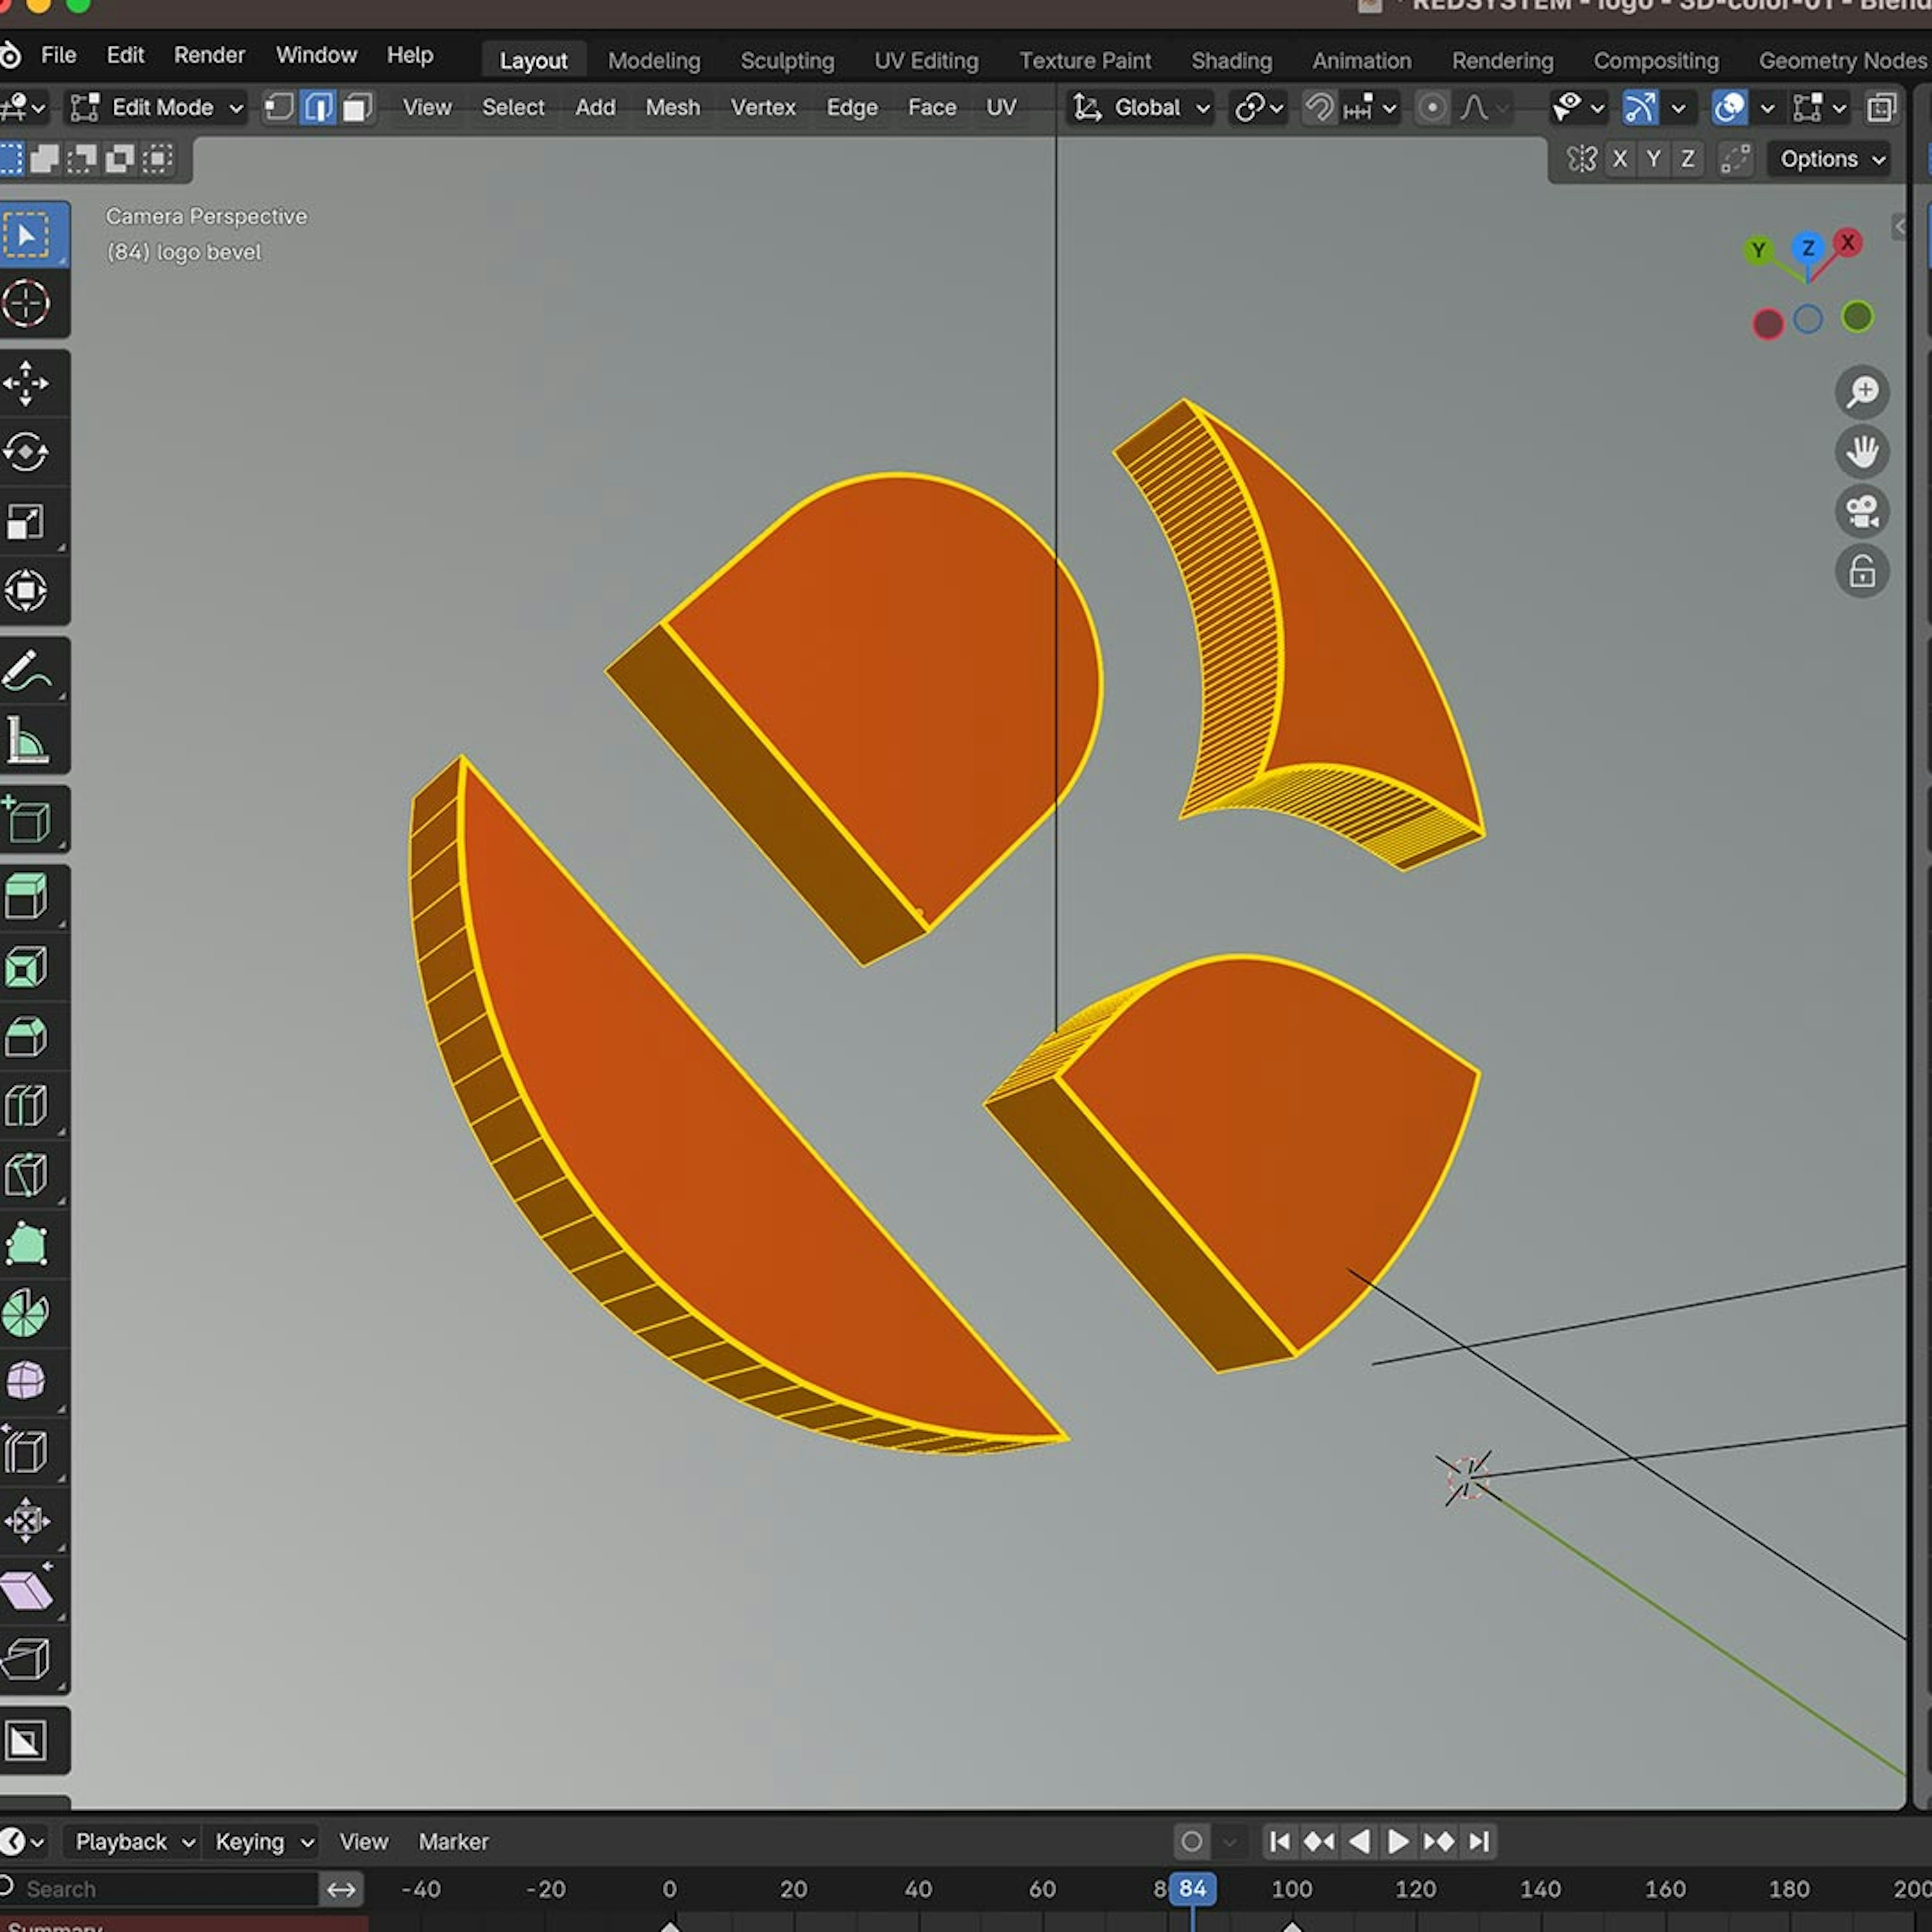
Task: Select the Scale tool
Action: pos(26,521)
